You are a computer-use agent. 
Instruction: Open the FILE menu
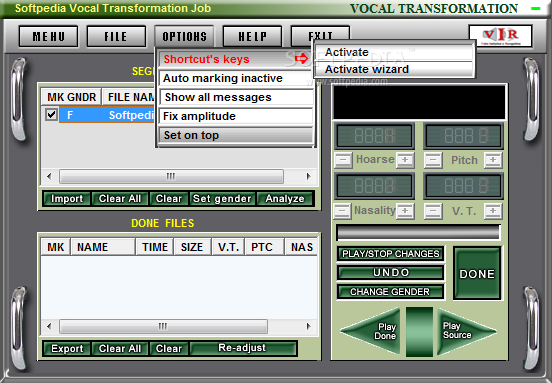(116, 36)
